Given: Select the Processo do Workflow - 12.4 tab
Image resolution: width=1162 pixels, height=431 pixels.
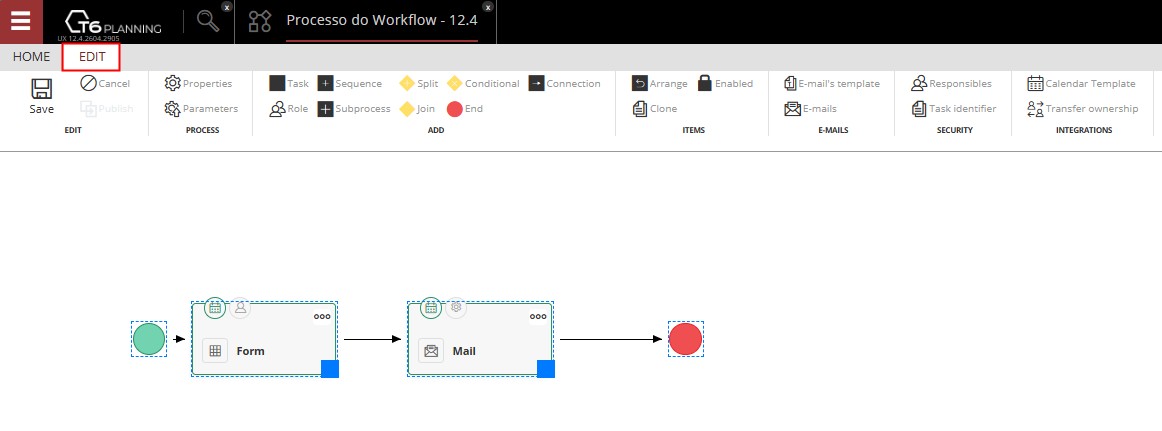Looking at the screenshot, I should point(382,21).
